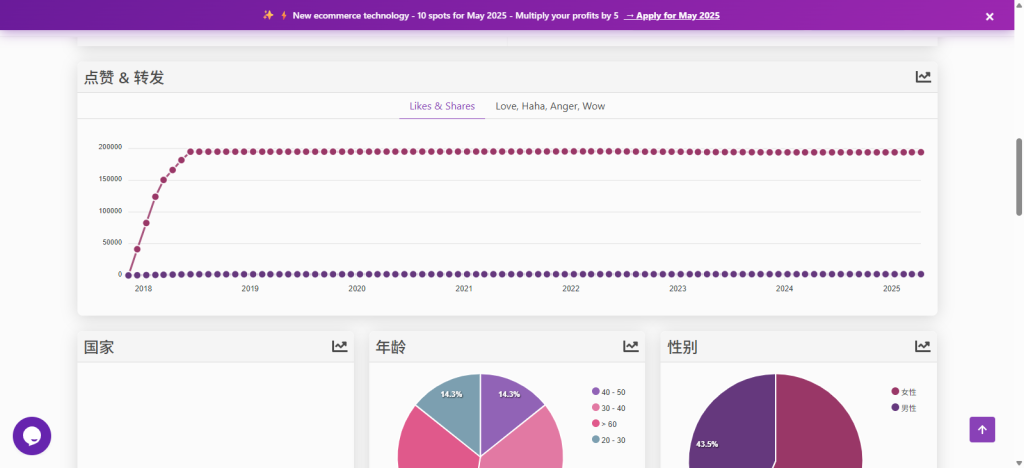This screenshot has width=1024, height=468.
Task: Click the 2018 label on chart axis
Action: [143, 289]
